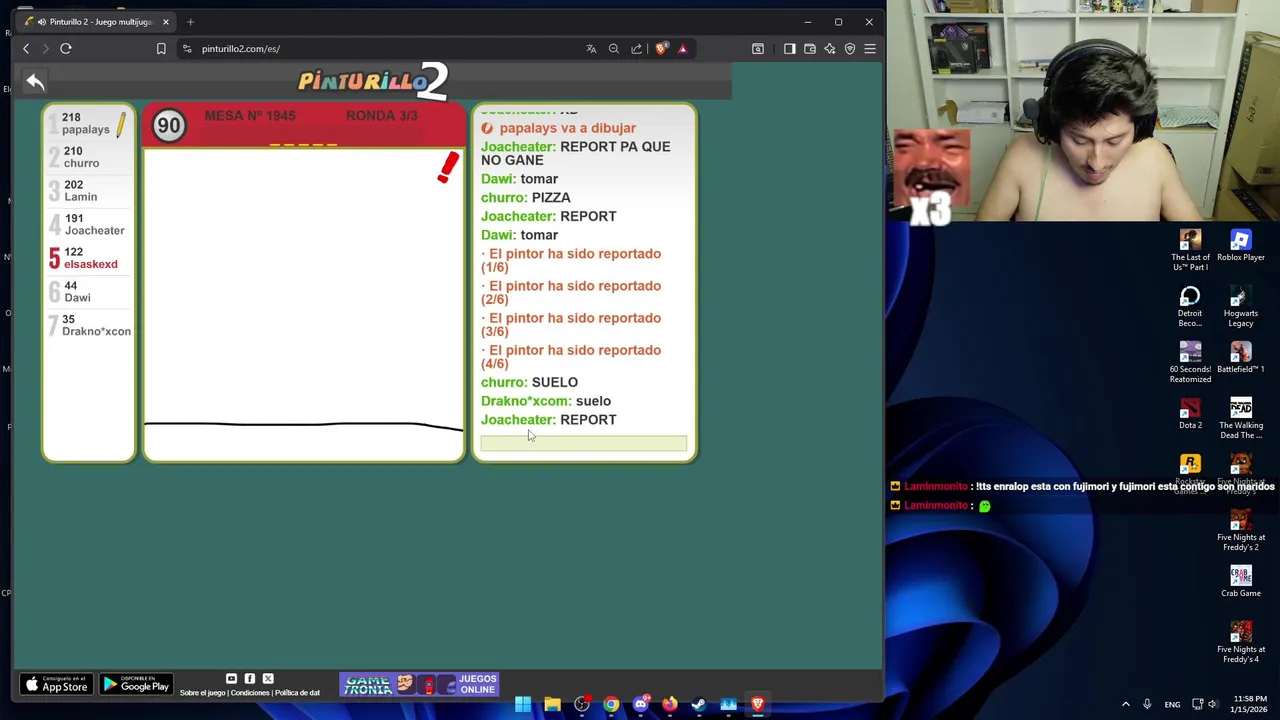
Task: Open the Windows Start menu
Action: pos(523,704)
